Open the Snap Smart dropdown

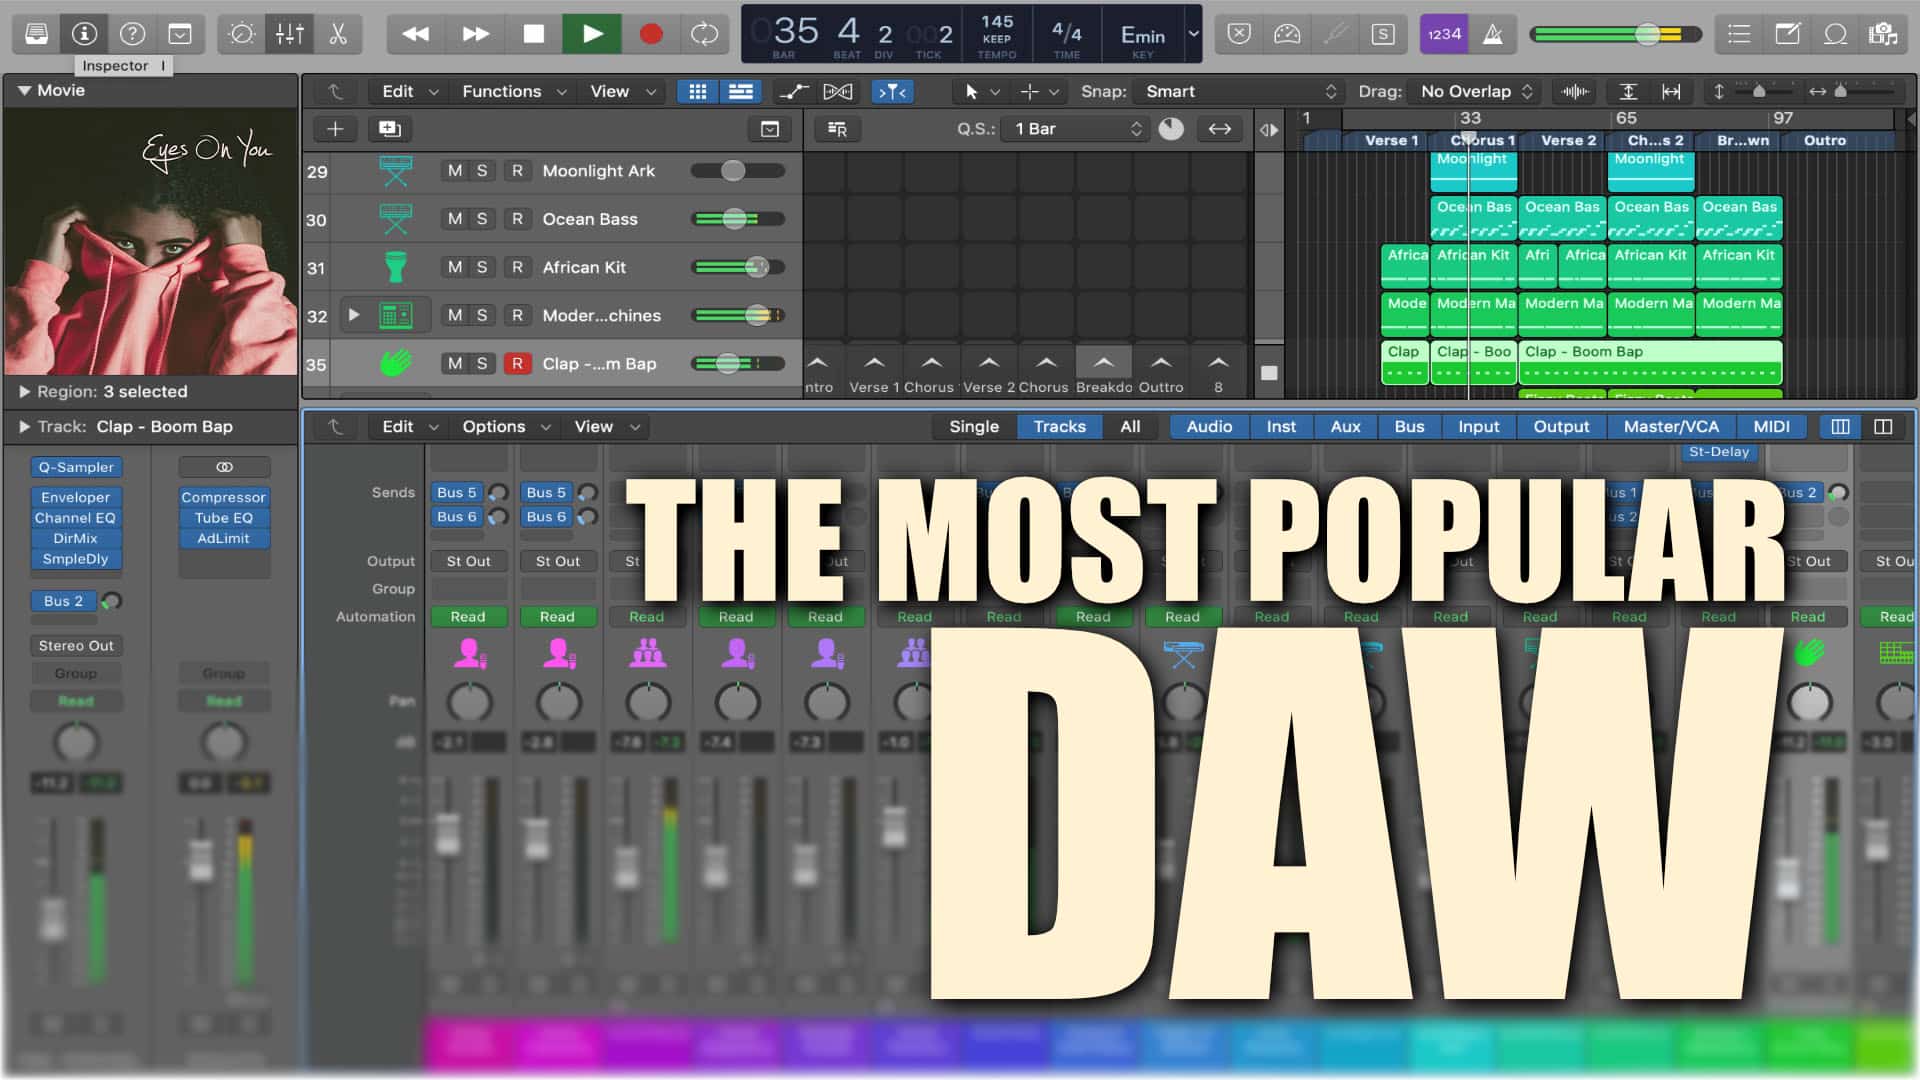click(x=1239, y=91)
